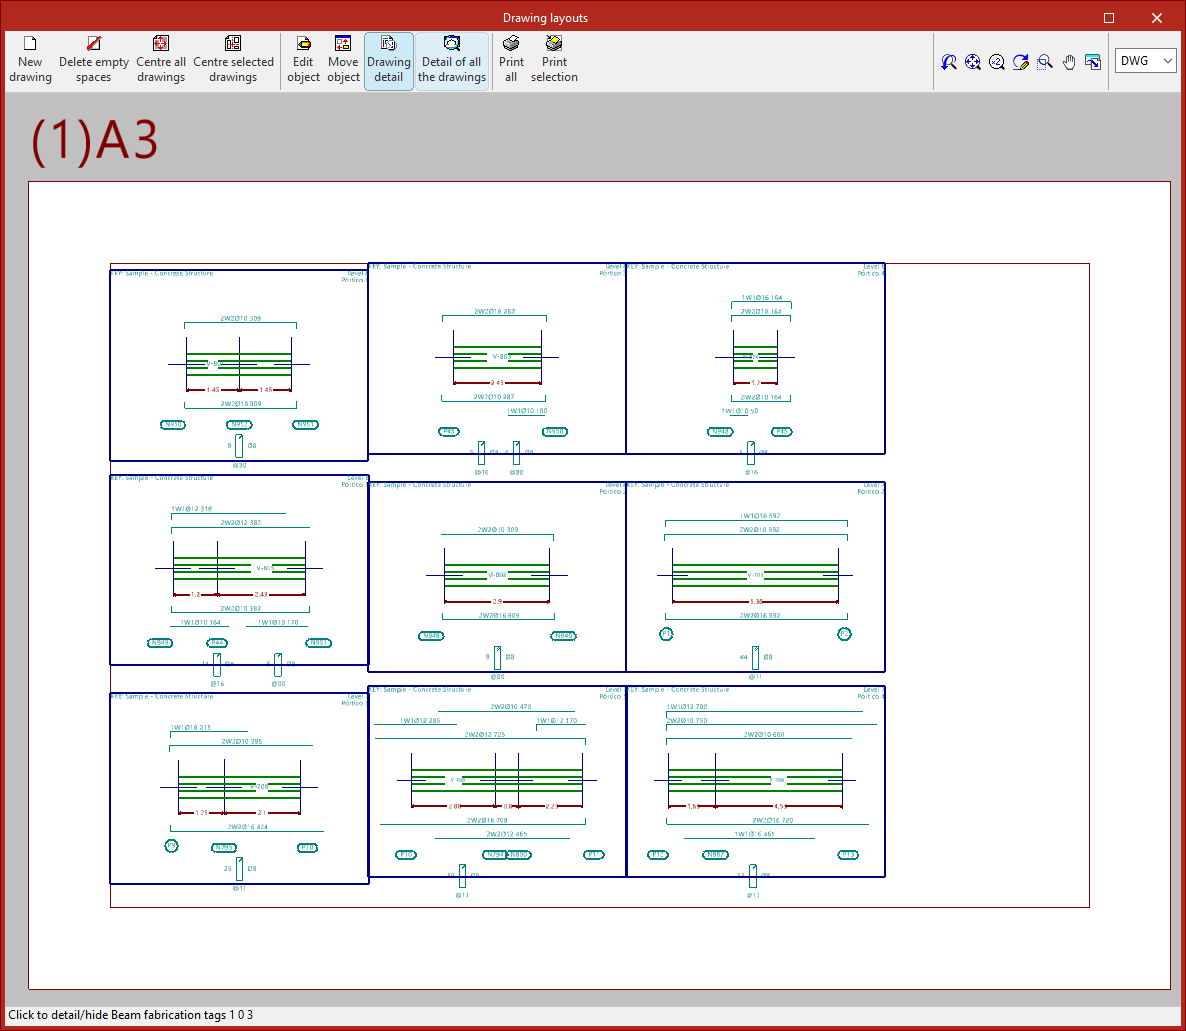Open the DWG format dropdown
Viewport: 1186px width, 1031px height.
(1146, 61)
